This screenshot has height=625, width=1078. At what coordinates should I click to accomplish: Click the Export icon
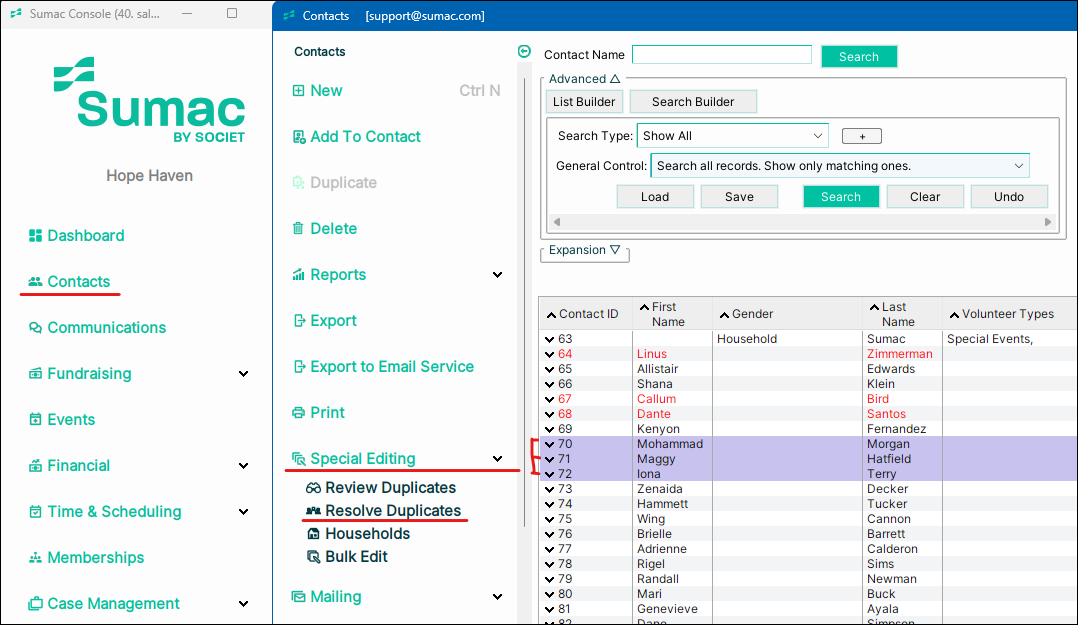[x=298, y=320]
